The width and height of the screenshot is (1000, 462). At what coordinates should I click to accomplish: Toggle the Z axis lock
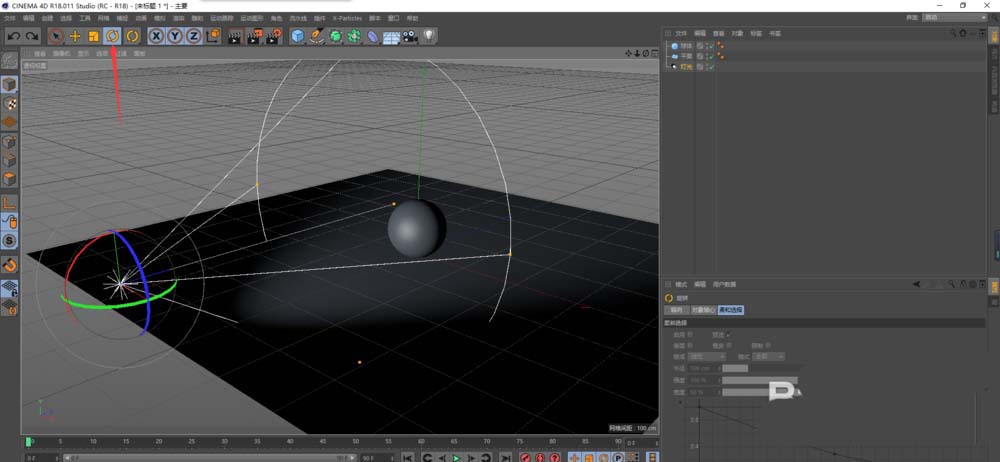click(x=192, y=36)
